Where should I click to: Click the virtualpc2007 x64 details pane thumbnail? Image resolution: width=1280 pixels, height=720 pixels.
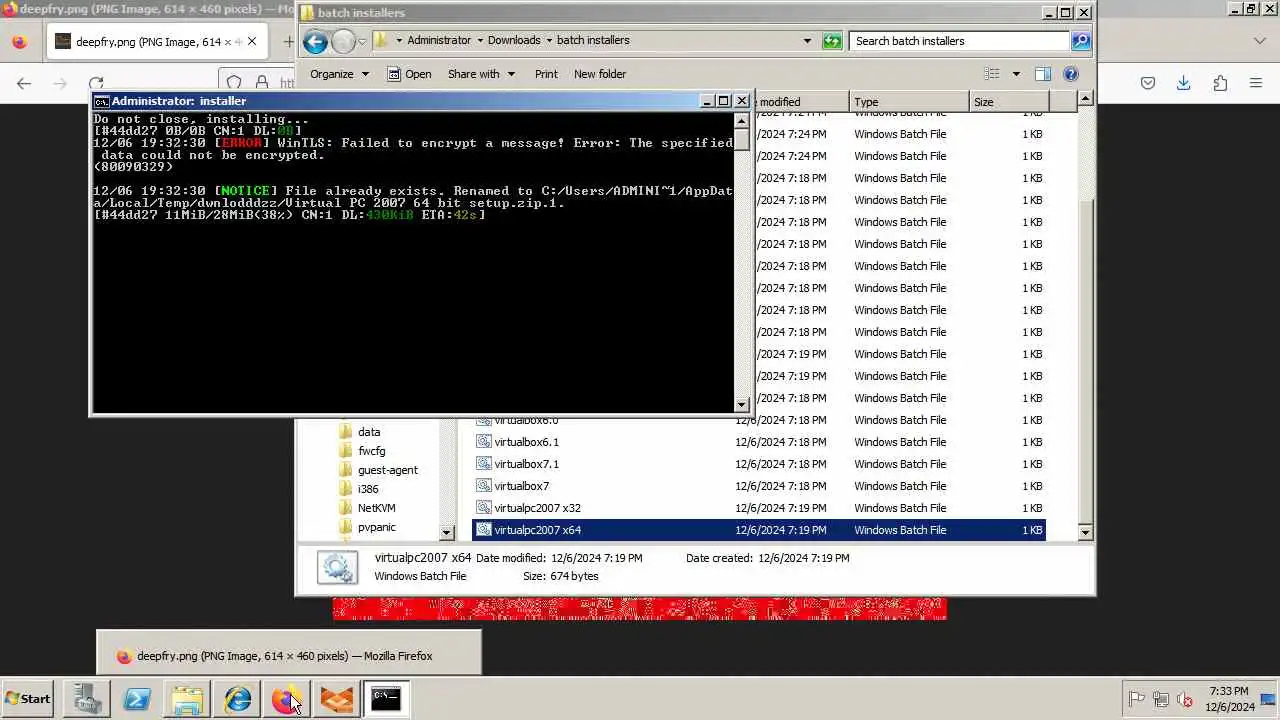tap(337, 567)
